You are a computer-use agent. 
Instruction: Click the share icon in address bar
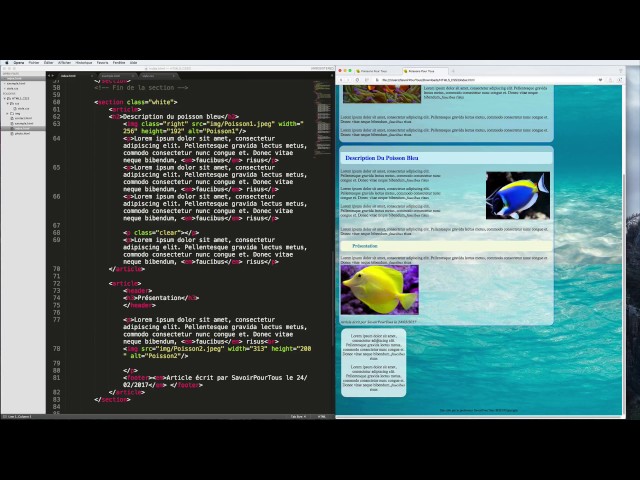pyautogui.click(x=611, y=80)
